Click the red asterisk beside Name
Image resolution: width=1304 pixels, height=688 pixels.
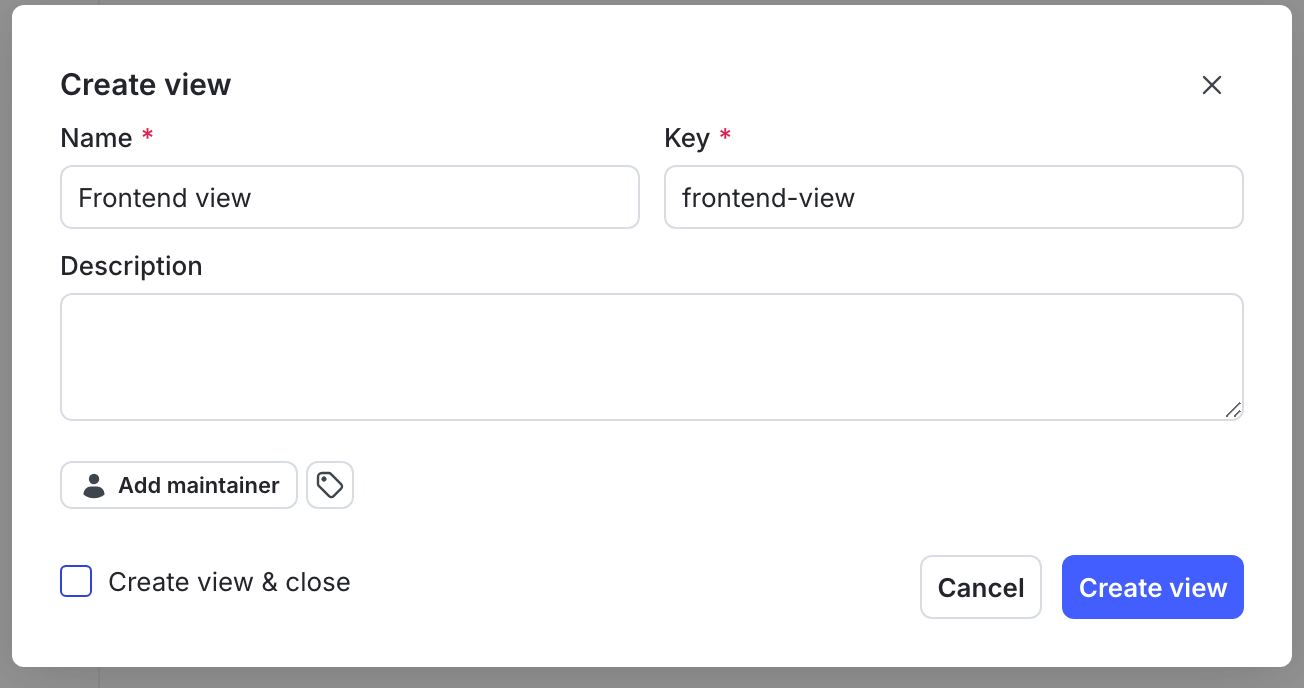pos(147,137)
